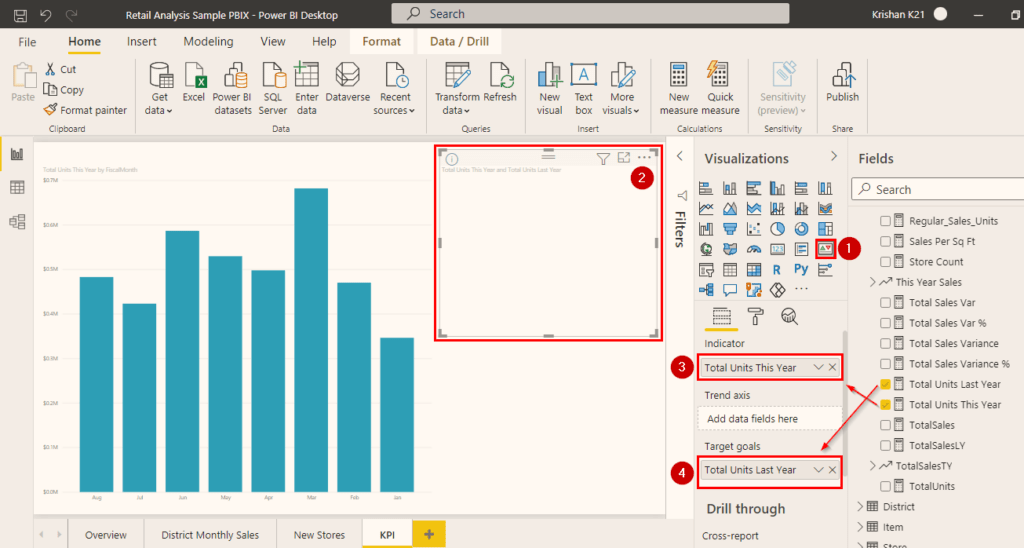Open the Analytics magnifier pane
The height and width of the screenshot is (548, 1024).
coord(790,317)
